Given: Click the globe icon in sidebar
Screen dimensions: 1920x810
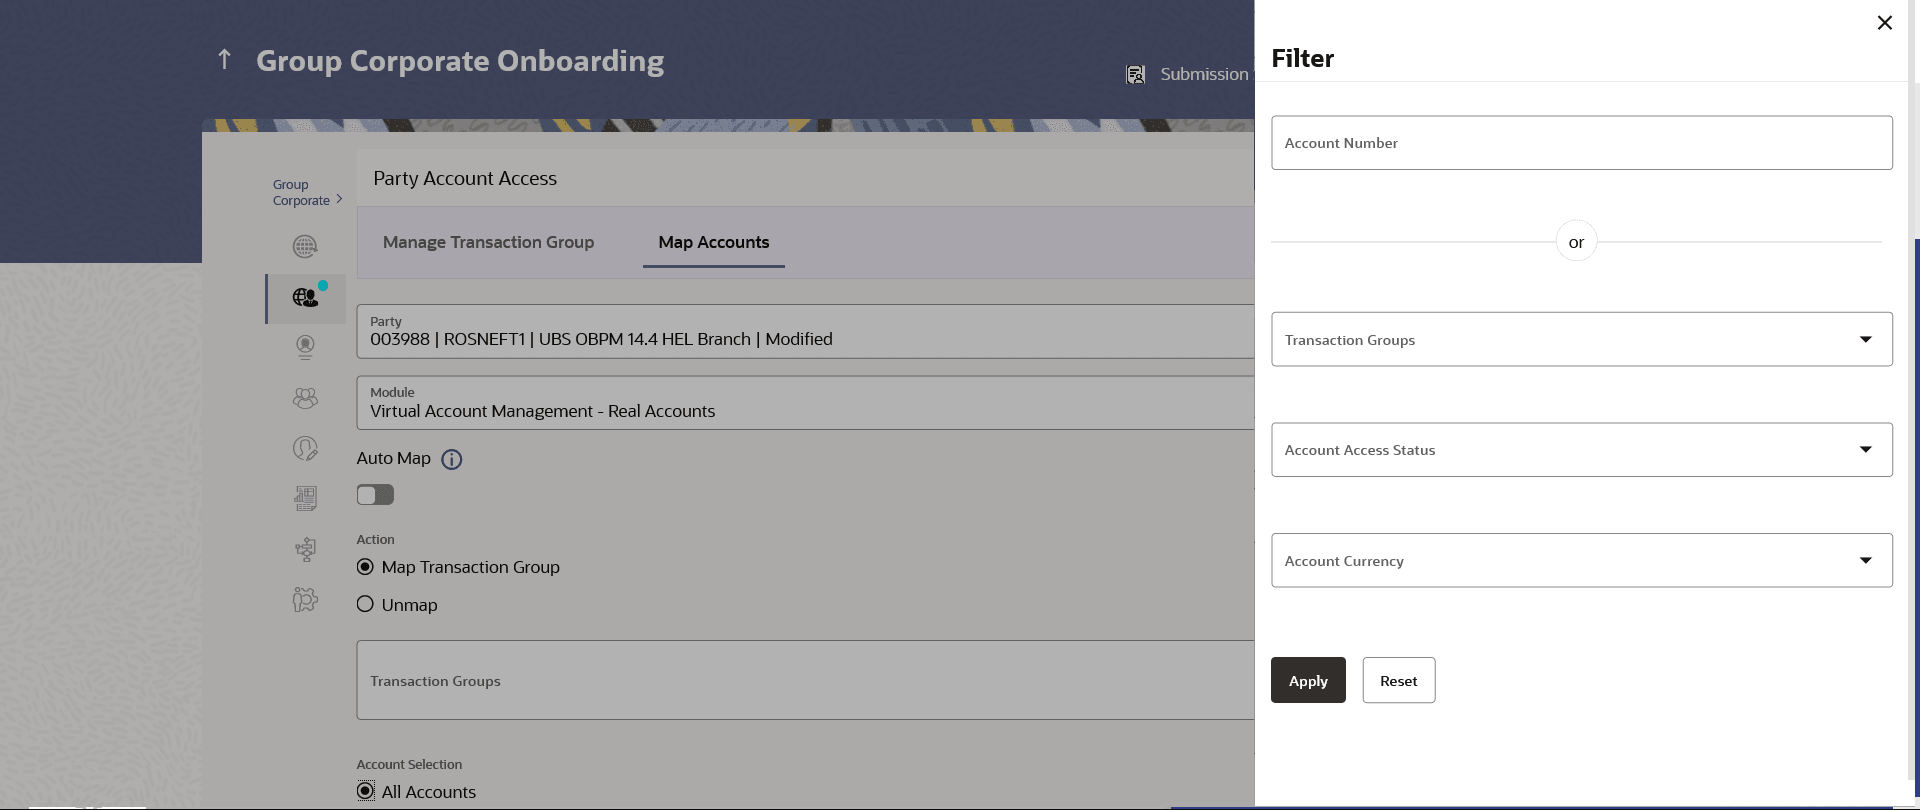Looking at the screenshot, I should pos(305,246).
